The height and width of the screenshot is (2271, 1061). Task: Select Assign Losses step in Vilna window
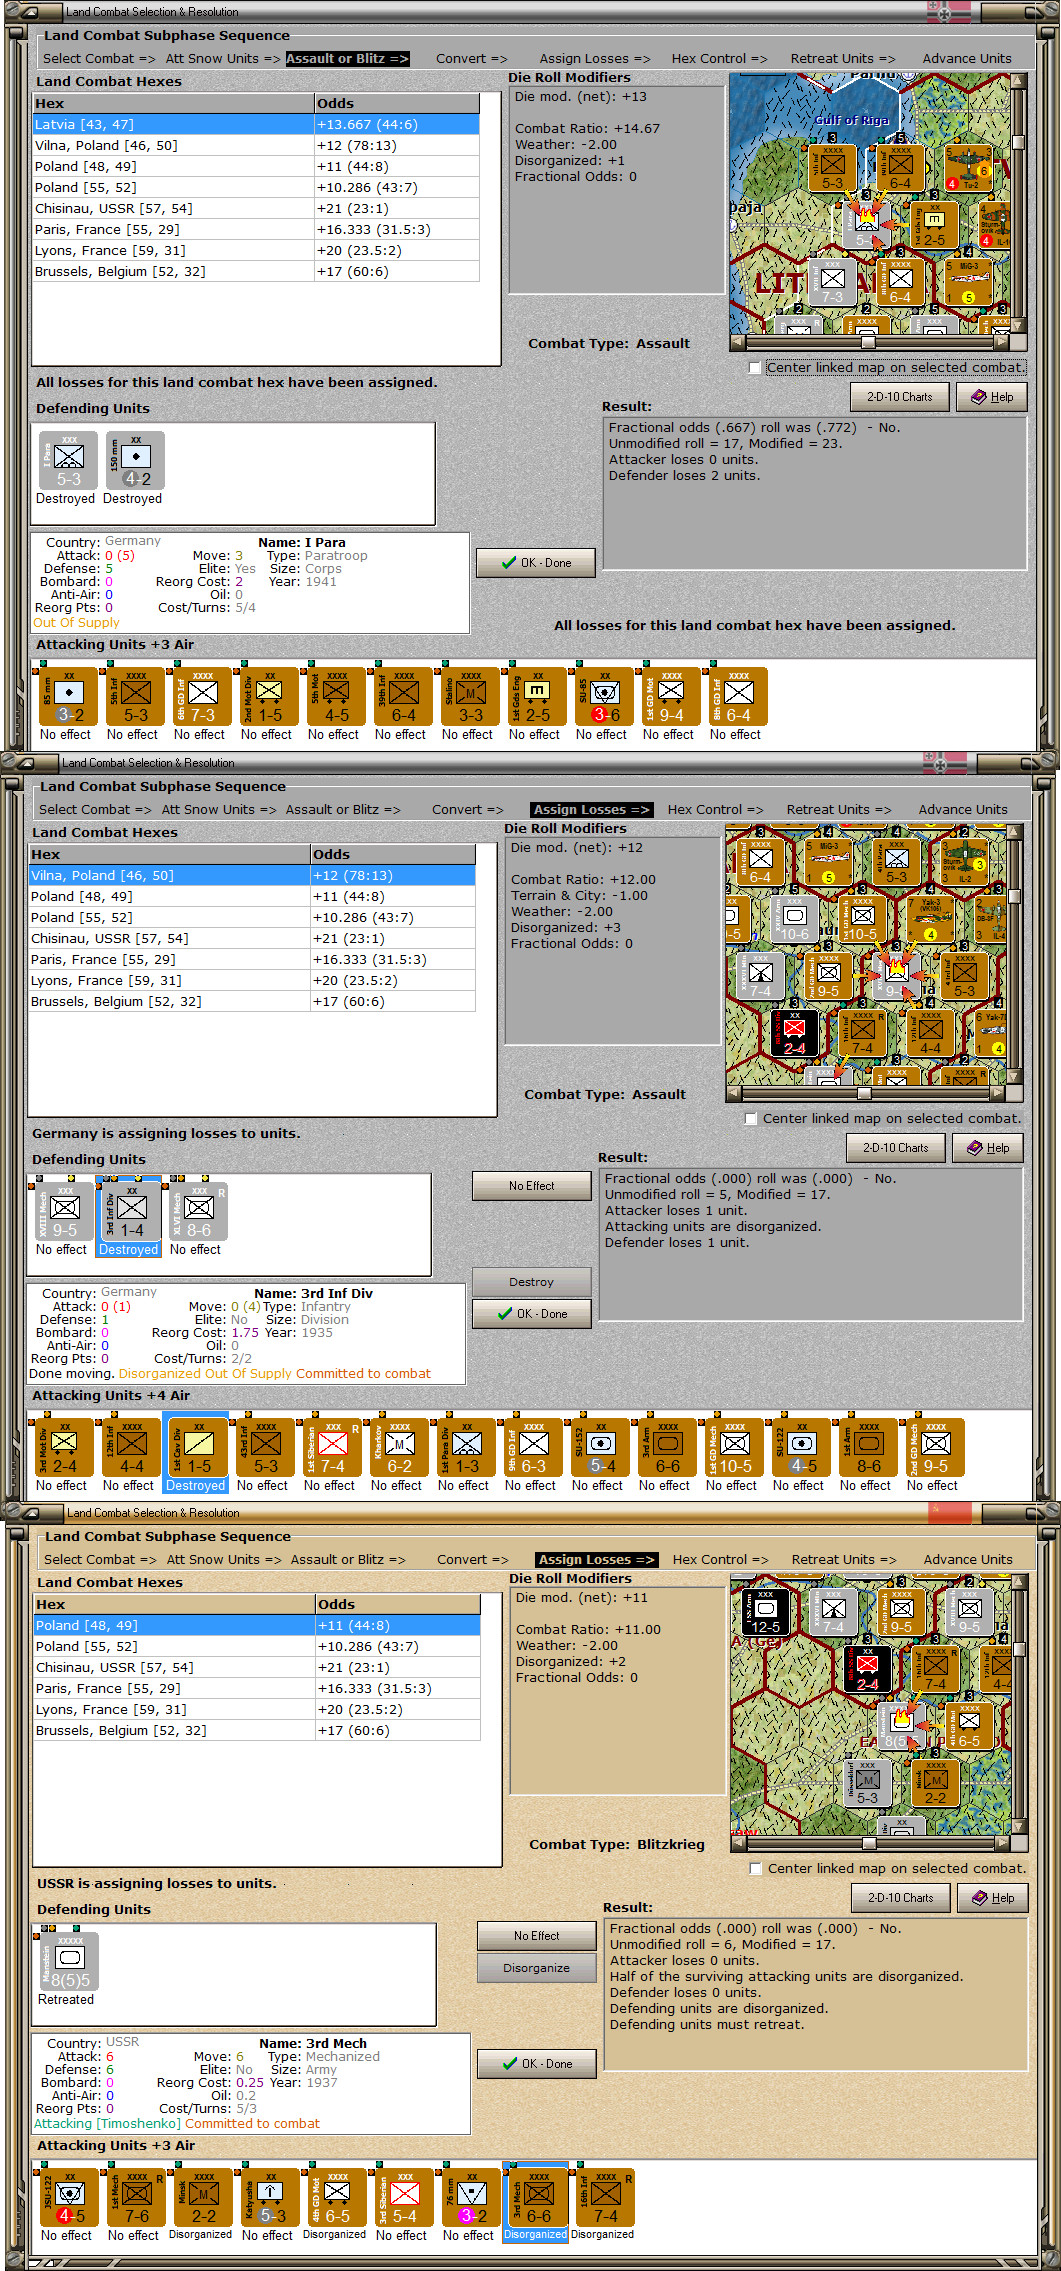point(591,810)
